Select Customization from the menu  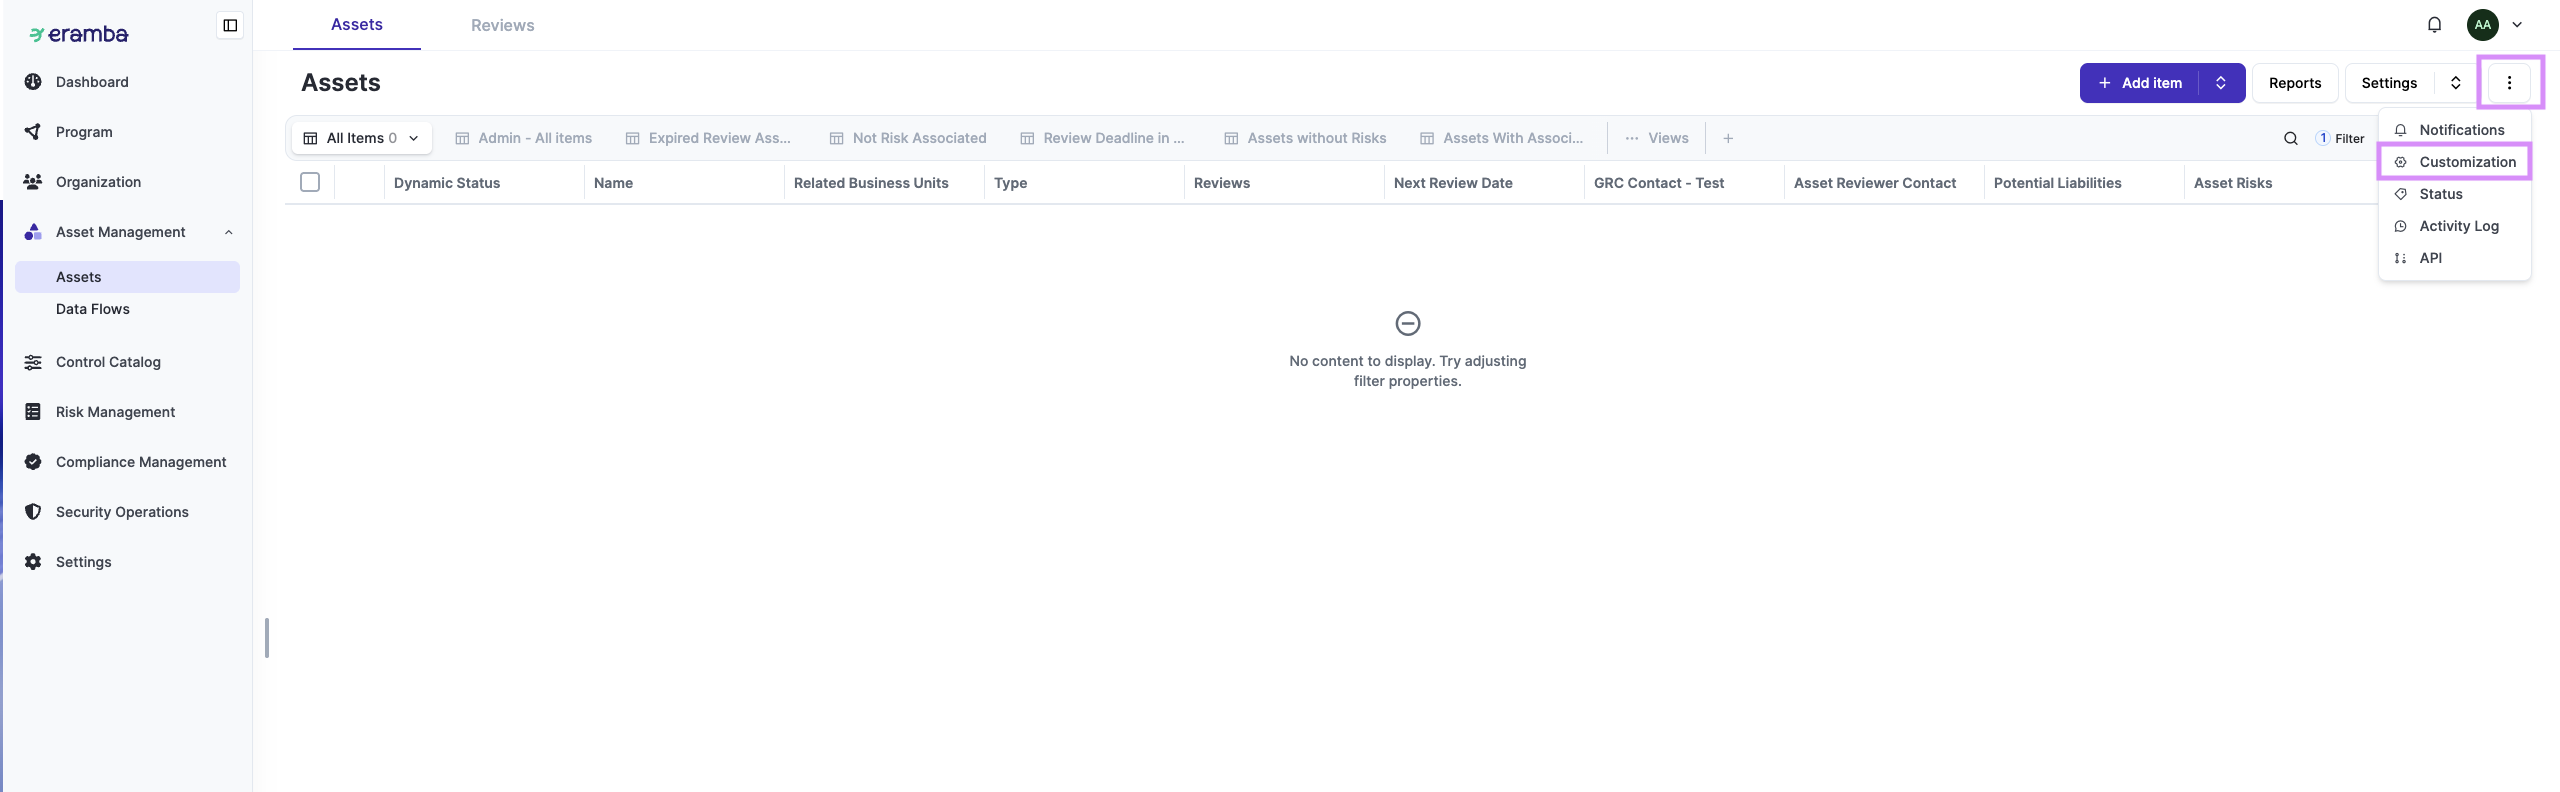(x=2466, y=162)
